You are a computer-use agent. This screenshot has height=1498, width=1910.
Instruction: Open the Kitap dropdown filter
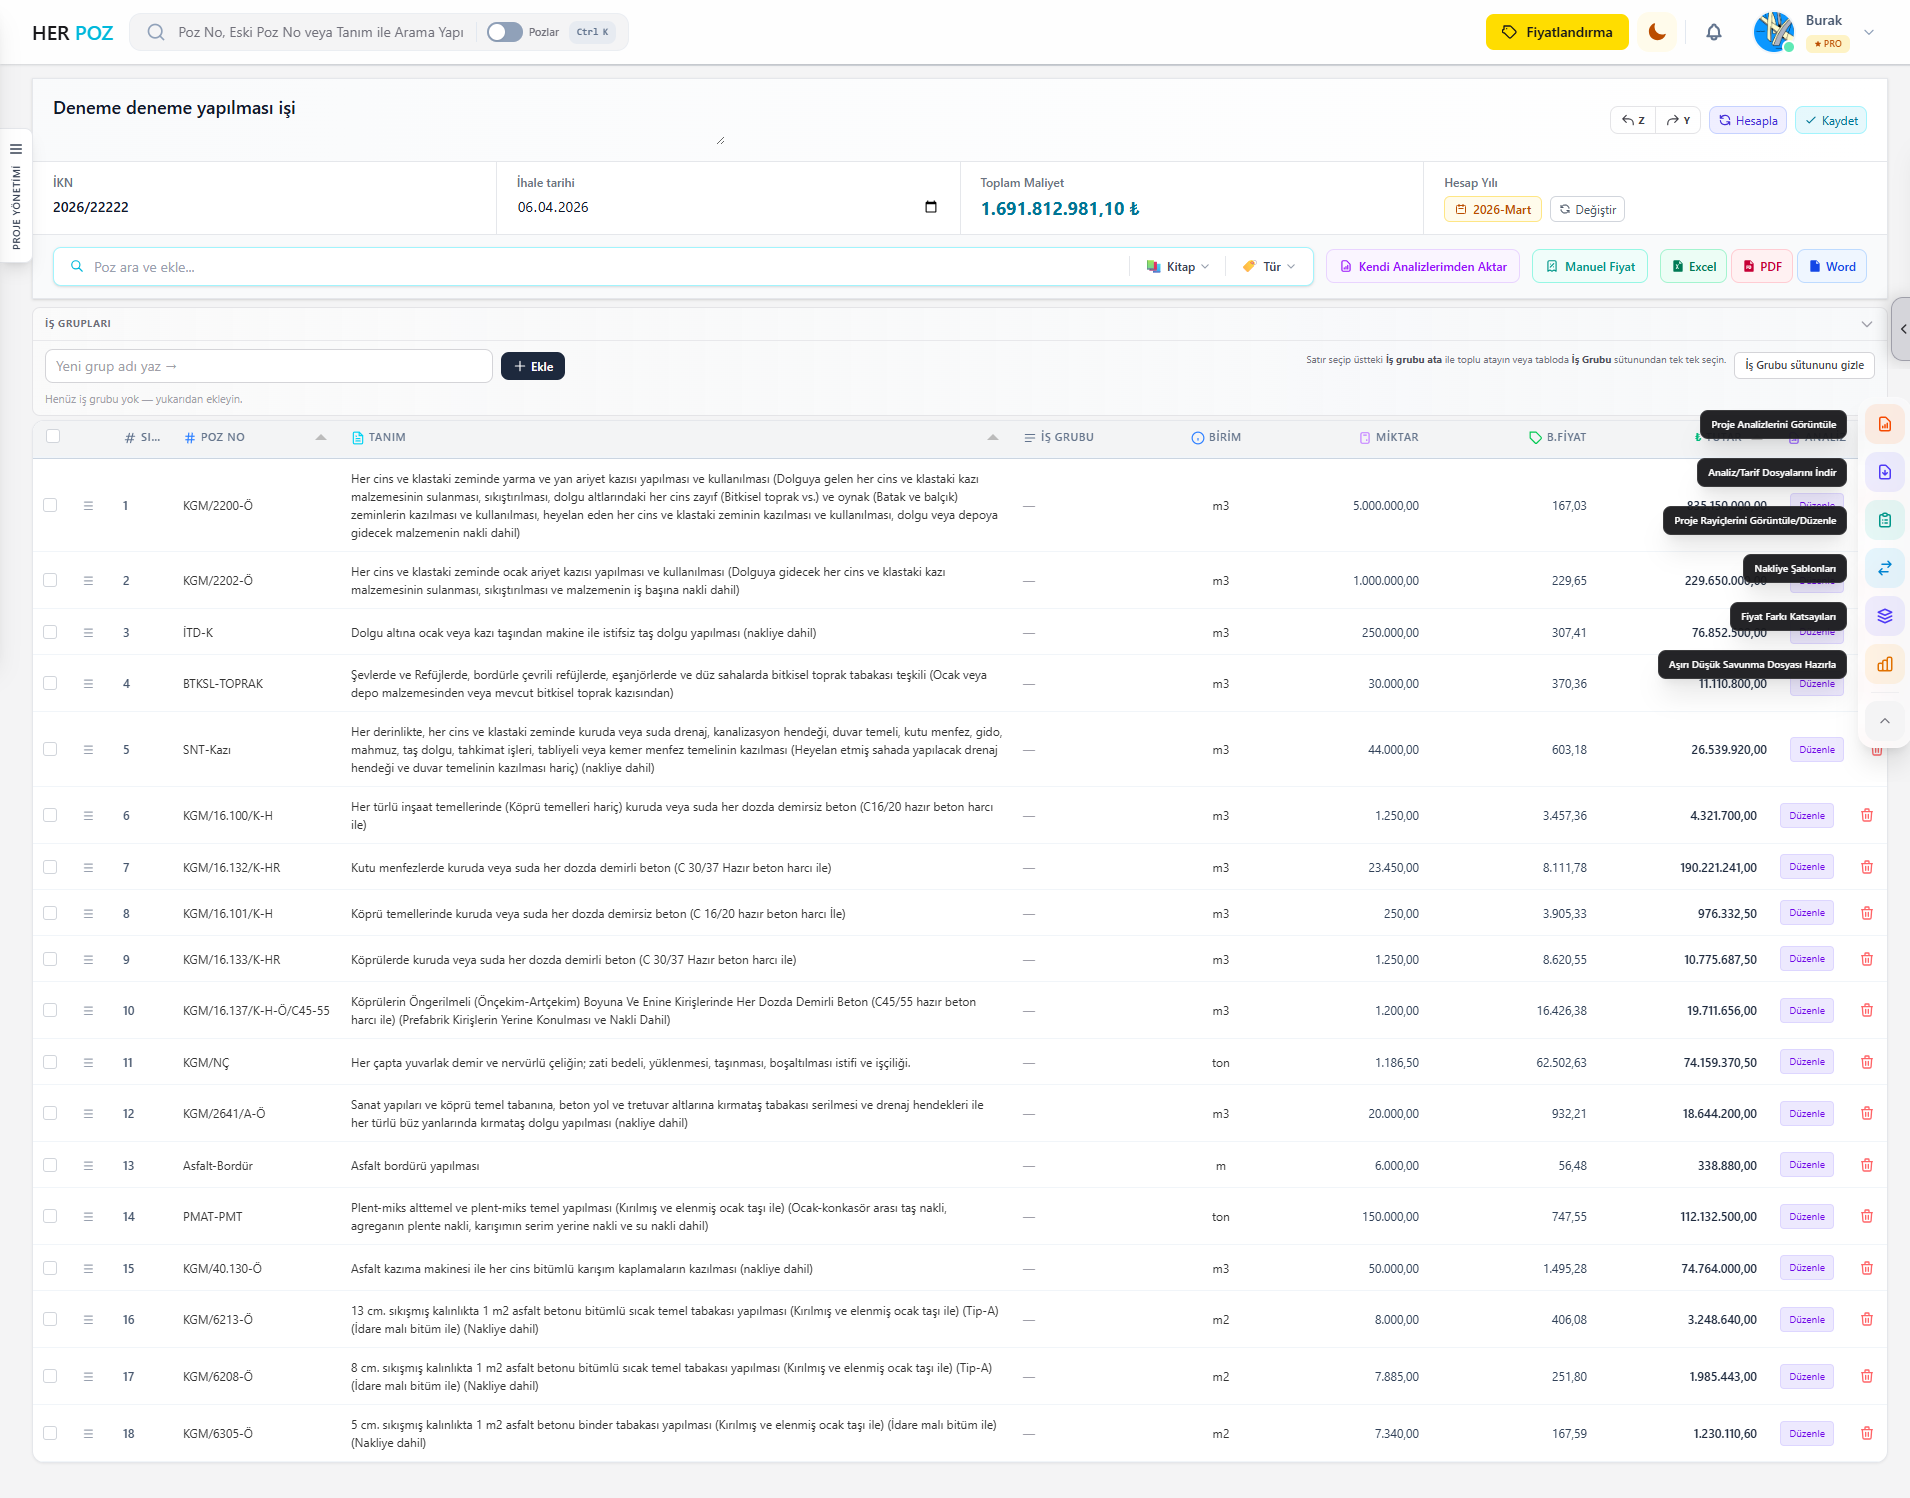pos(1177,267)
